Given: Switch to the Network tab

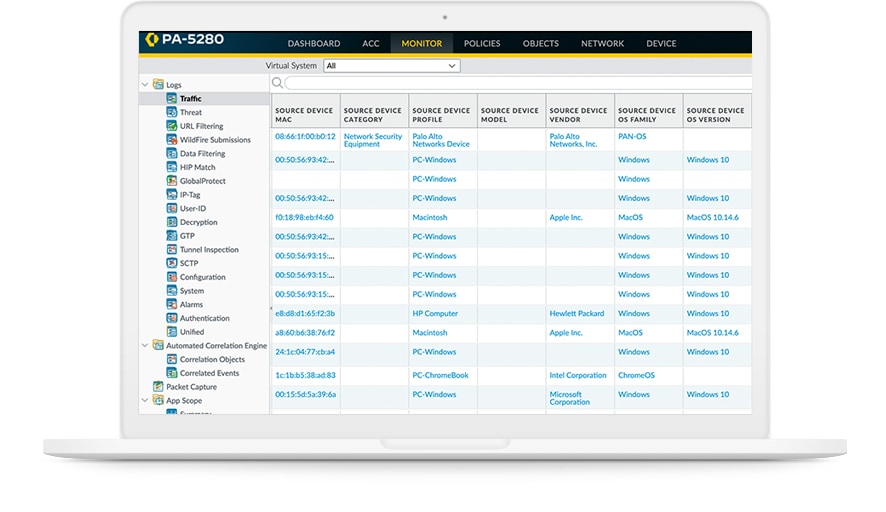Looking at the screenshot, I should pos(602,43).
